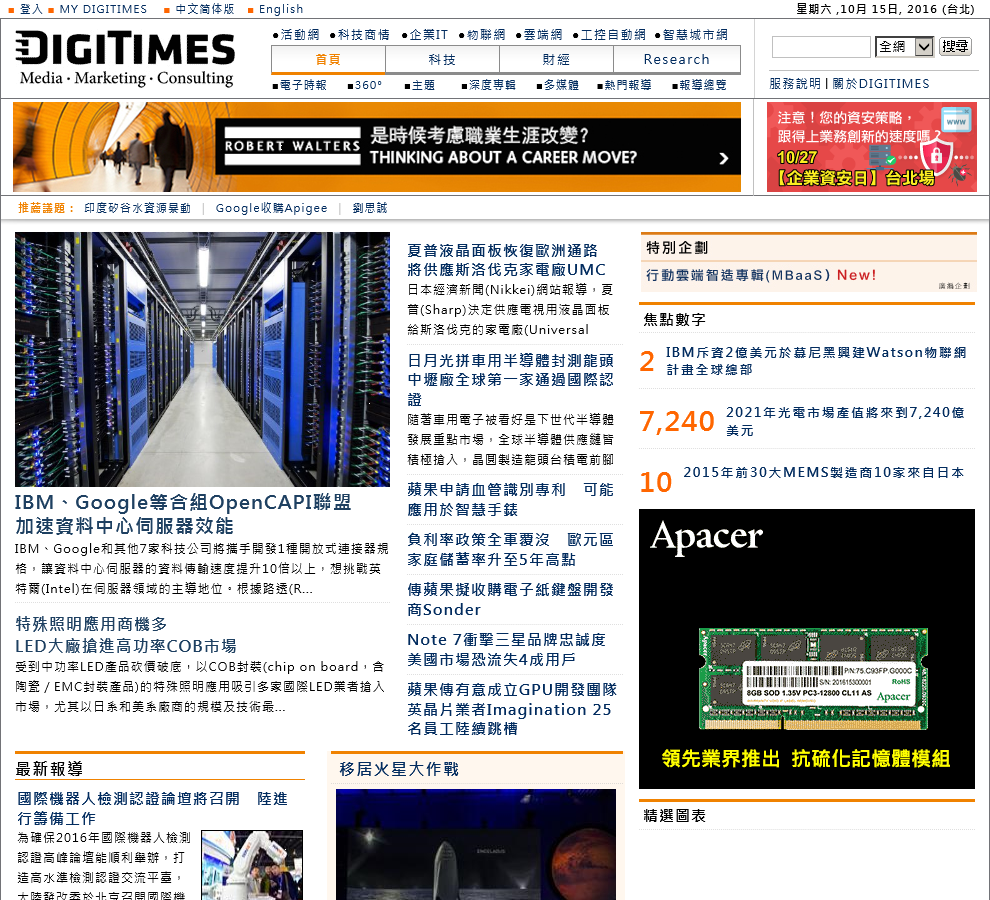Open IBM斥資2億美元 Watson物聯網 item

816,361
